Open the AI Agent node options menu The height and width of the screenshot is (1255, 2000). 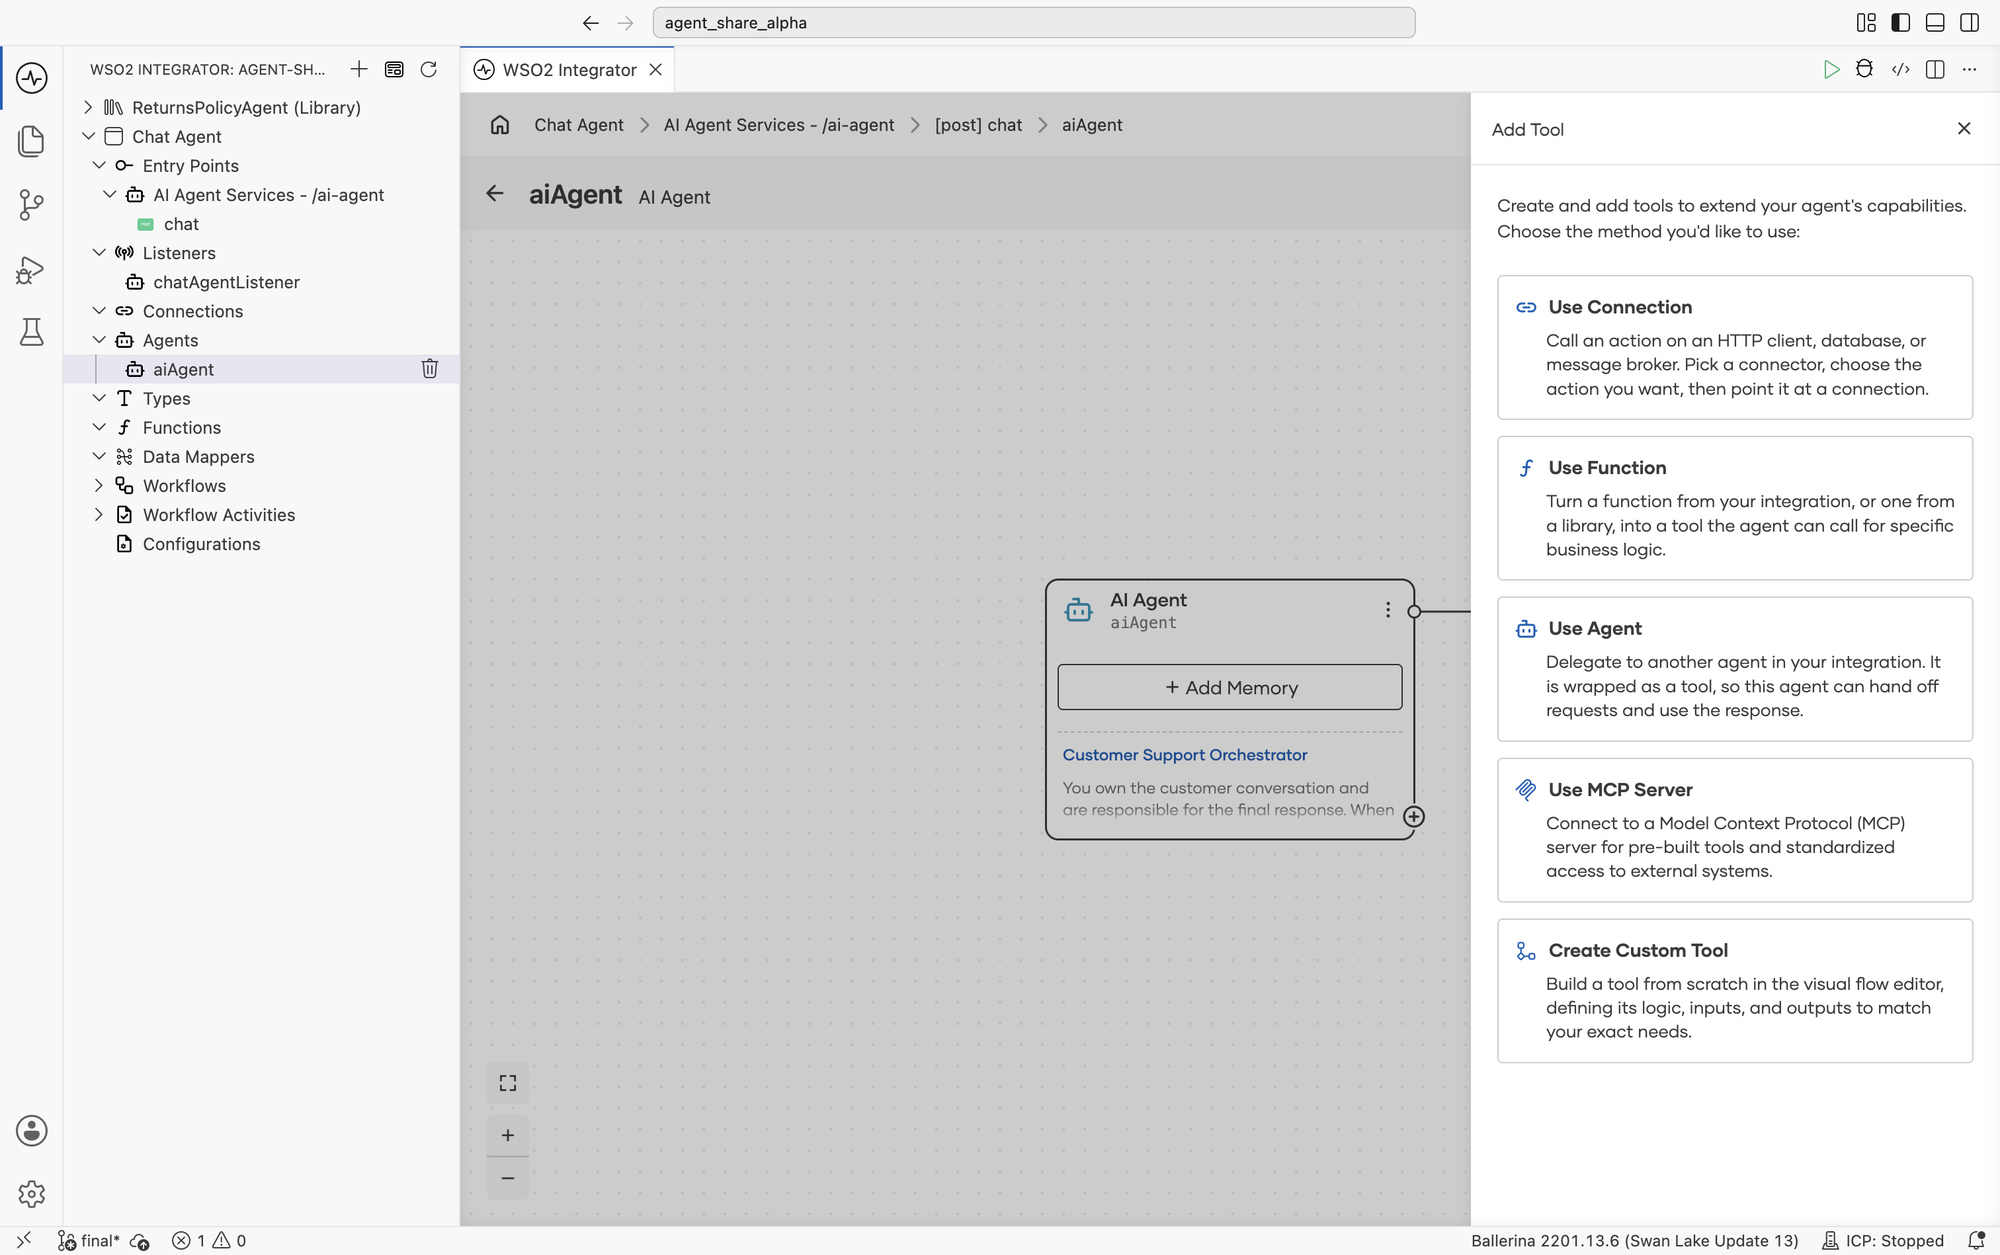point(1387,610)
